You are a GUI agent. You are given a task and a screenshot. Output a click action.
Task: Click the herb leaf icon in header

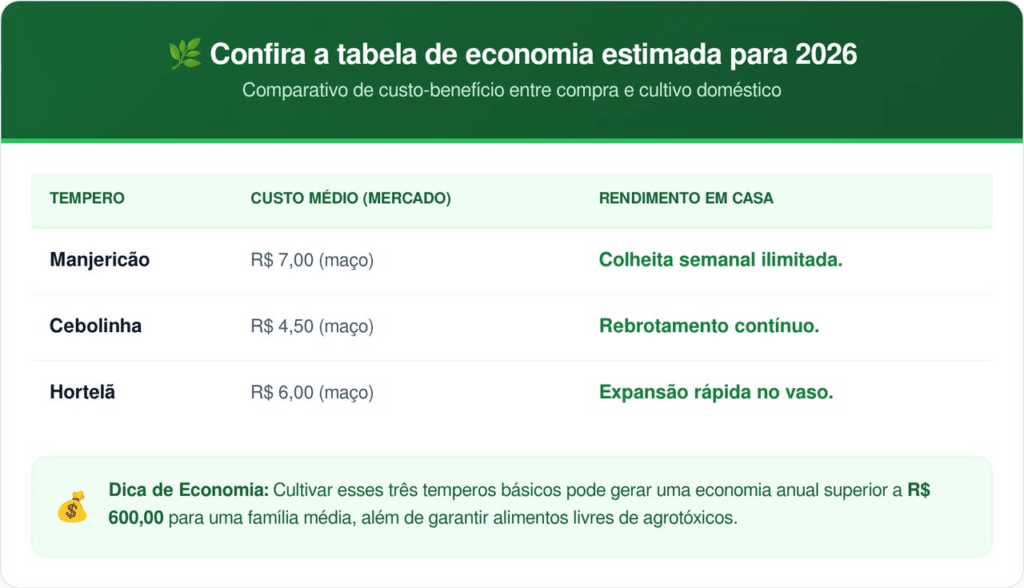tap(184, 53)
